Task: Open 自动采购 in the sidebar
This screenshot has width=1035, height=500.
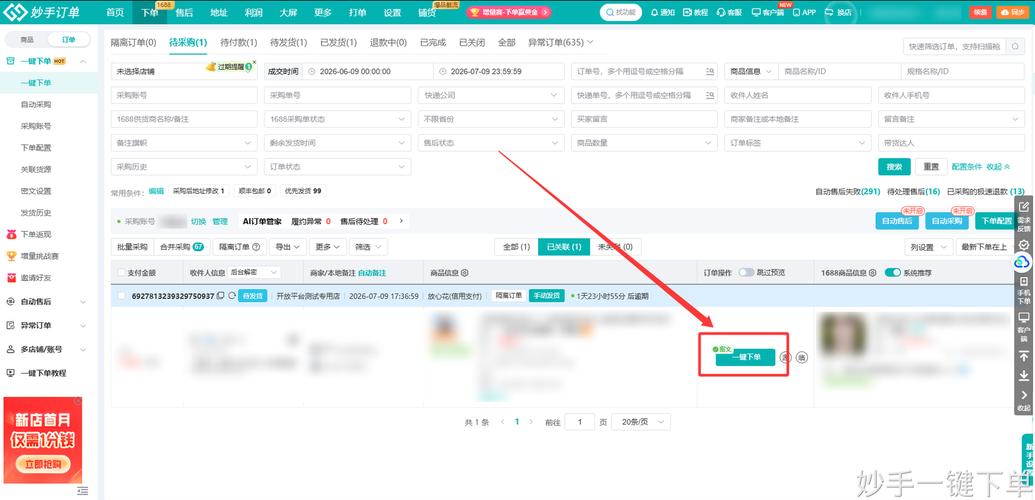Action: pos(36,104)
